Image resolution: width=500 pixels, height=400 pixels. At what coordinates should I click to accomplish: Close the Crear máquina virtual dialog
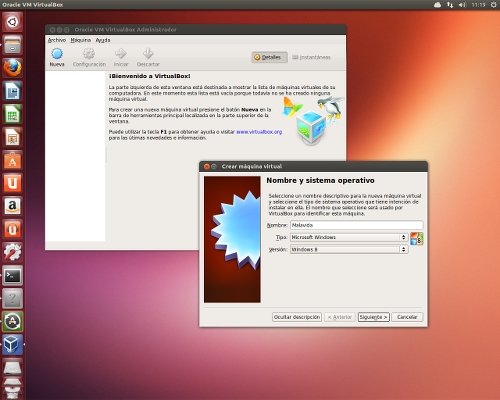click(x=206, y=166)
